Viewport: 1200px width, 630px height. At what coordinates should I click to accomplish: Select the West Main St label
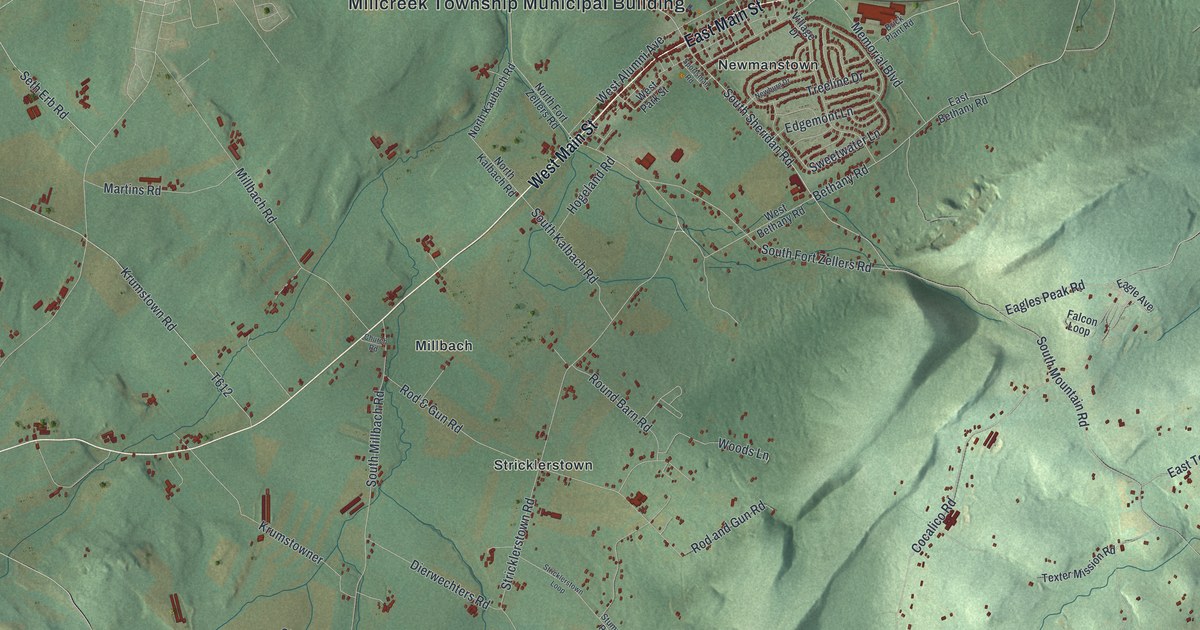562,152
